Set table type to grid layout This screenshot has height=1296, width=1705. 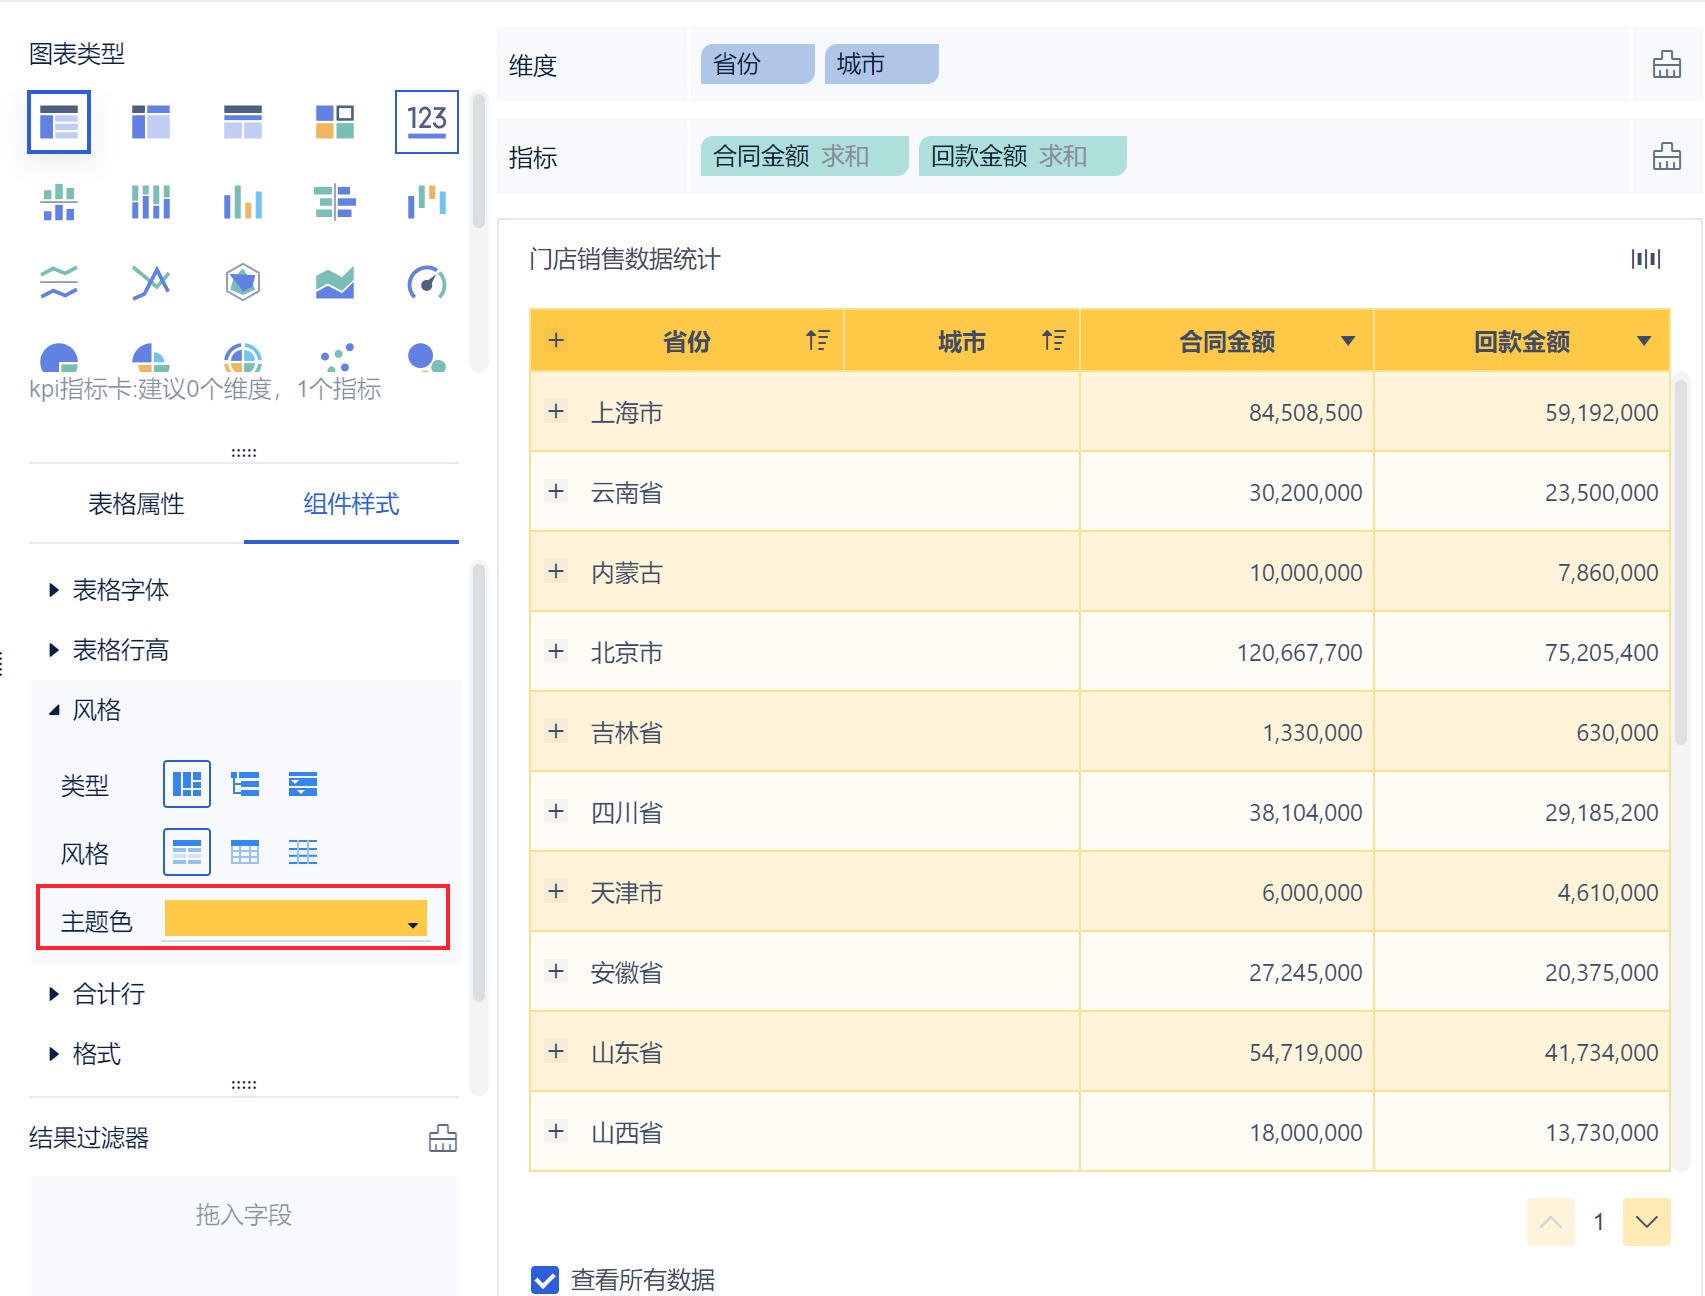pyautogui.click(x=187, y=784)
